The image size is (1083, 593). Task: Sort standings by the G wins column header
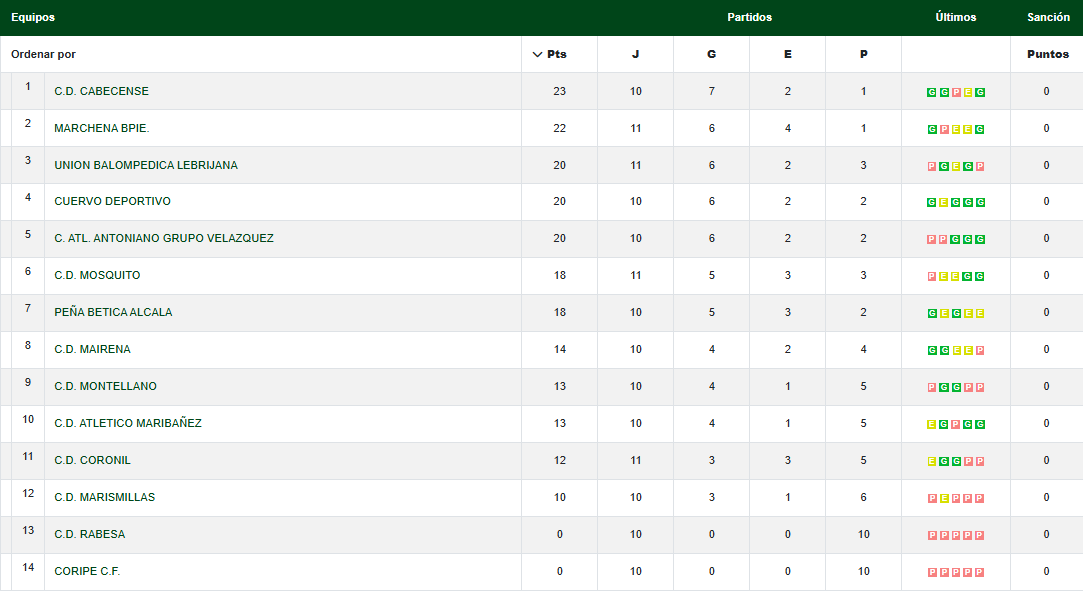click(x=711, y=54)
